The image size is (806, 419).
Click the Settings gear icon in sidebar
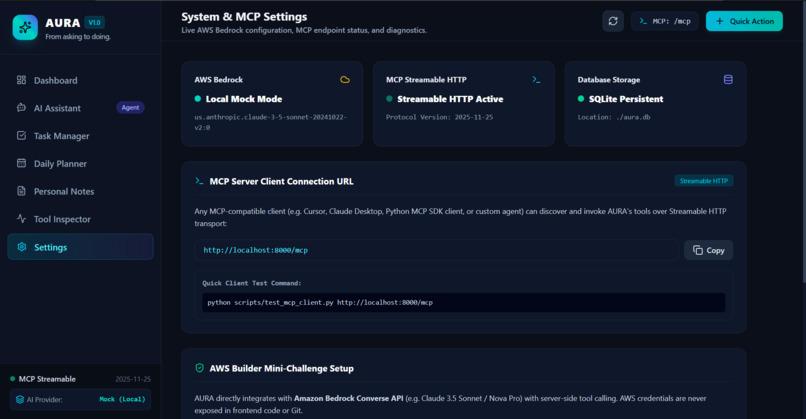(22, 247)
